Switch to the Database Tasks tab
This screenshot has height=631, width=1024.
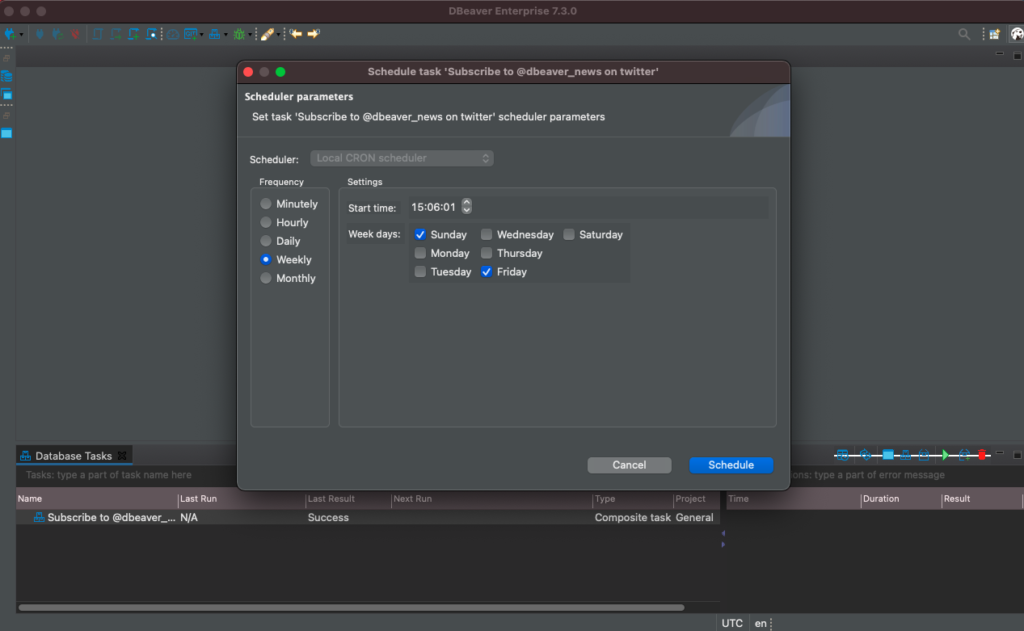(73, 456)
